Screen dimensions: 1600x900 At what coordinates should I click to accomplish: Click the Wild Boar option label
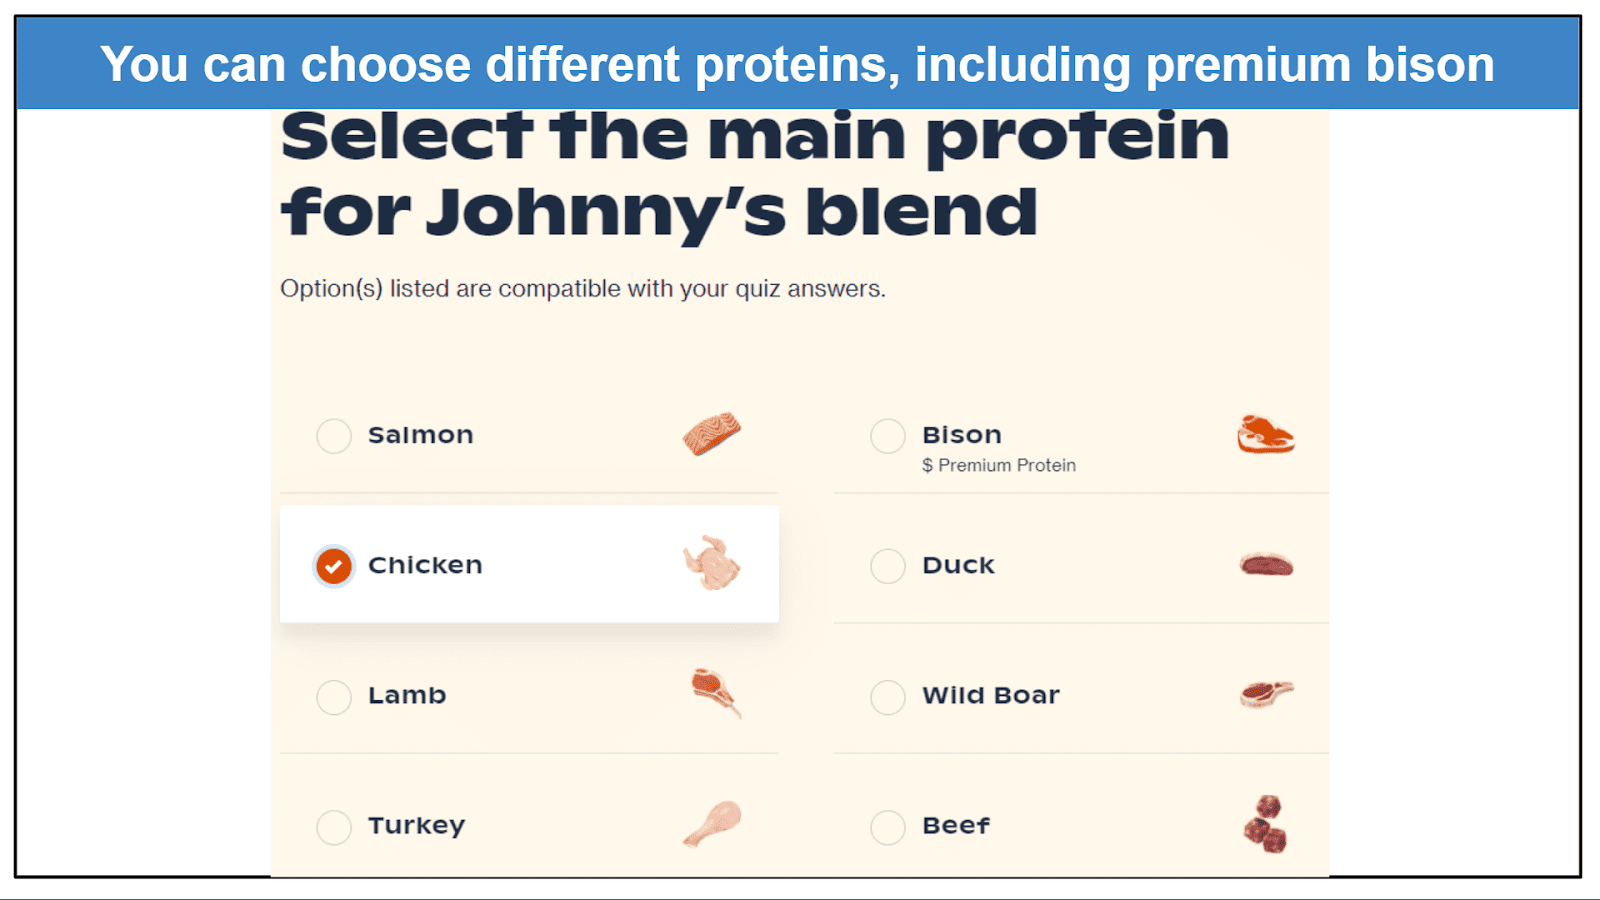click(x=991, y=695)
